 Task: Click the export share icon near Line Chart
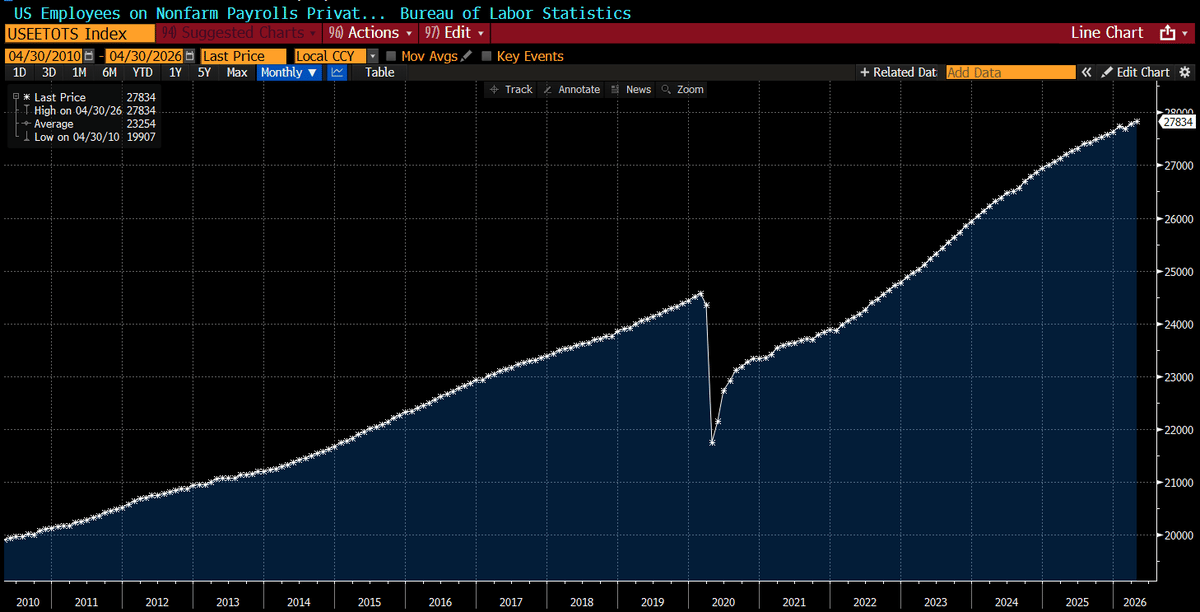(1167, 33)
